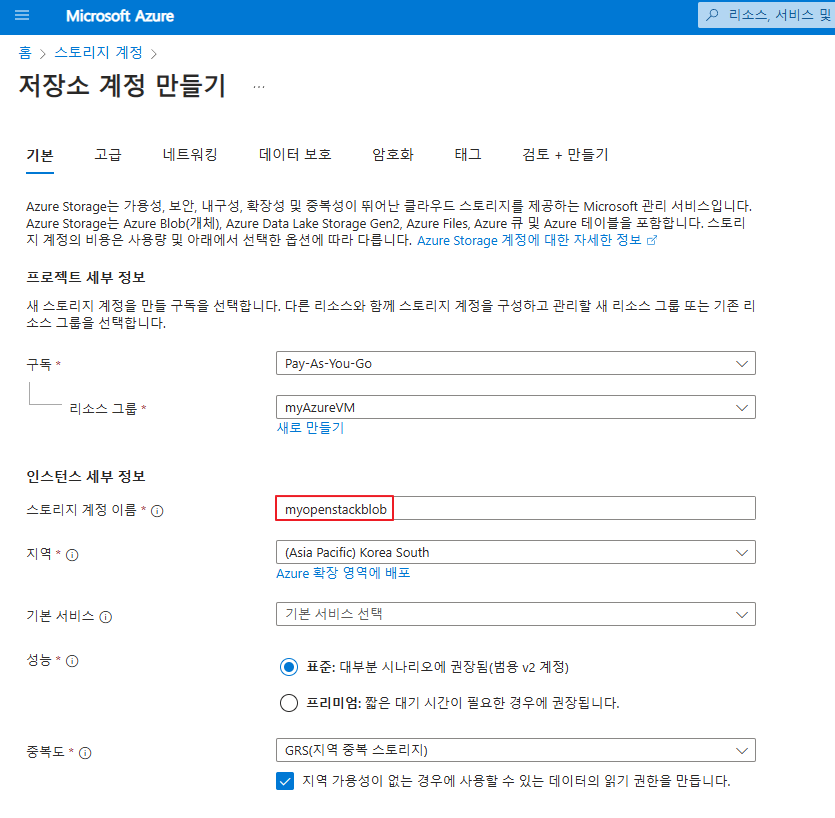The width and height of the screenshot is (835, 818).
Task: Show info tooltip for 중복도
Action: [x=85, y=753]
